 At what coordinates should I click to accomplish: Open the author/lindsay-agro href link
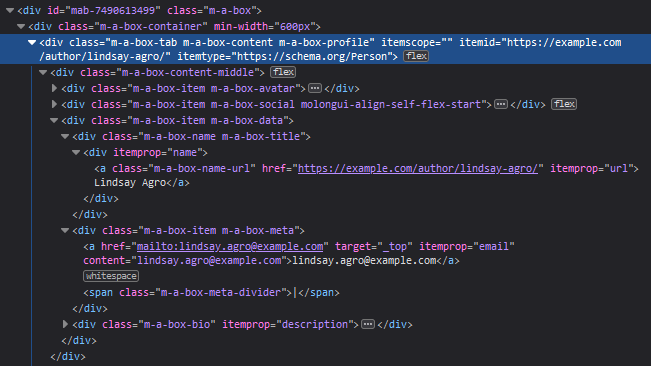418,168
